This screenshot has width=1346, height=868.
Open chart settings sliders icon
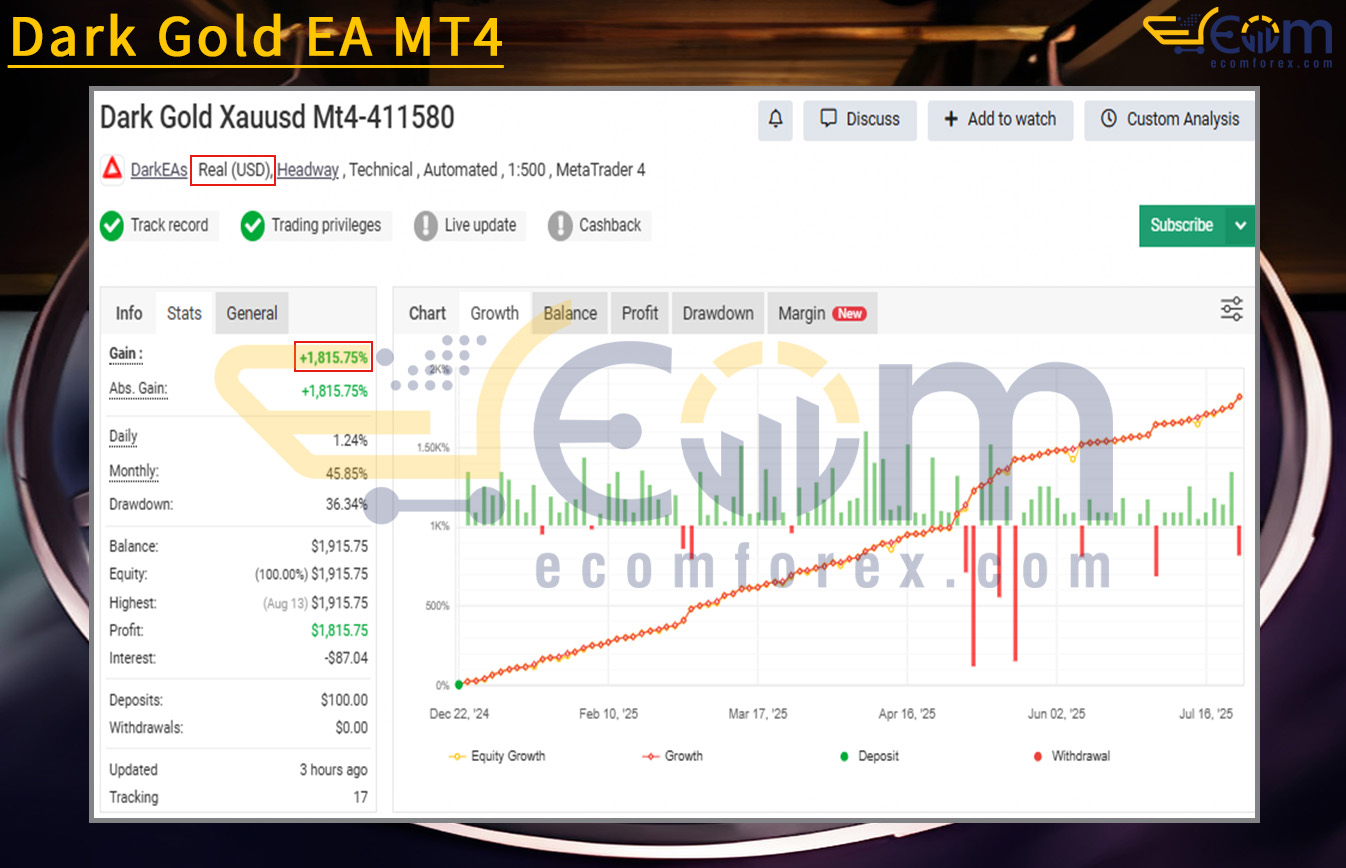click(1232, 309)
